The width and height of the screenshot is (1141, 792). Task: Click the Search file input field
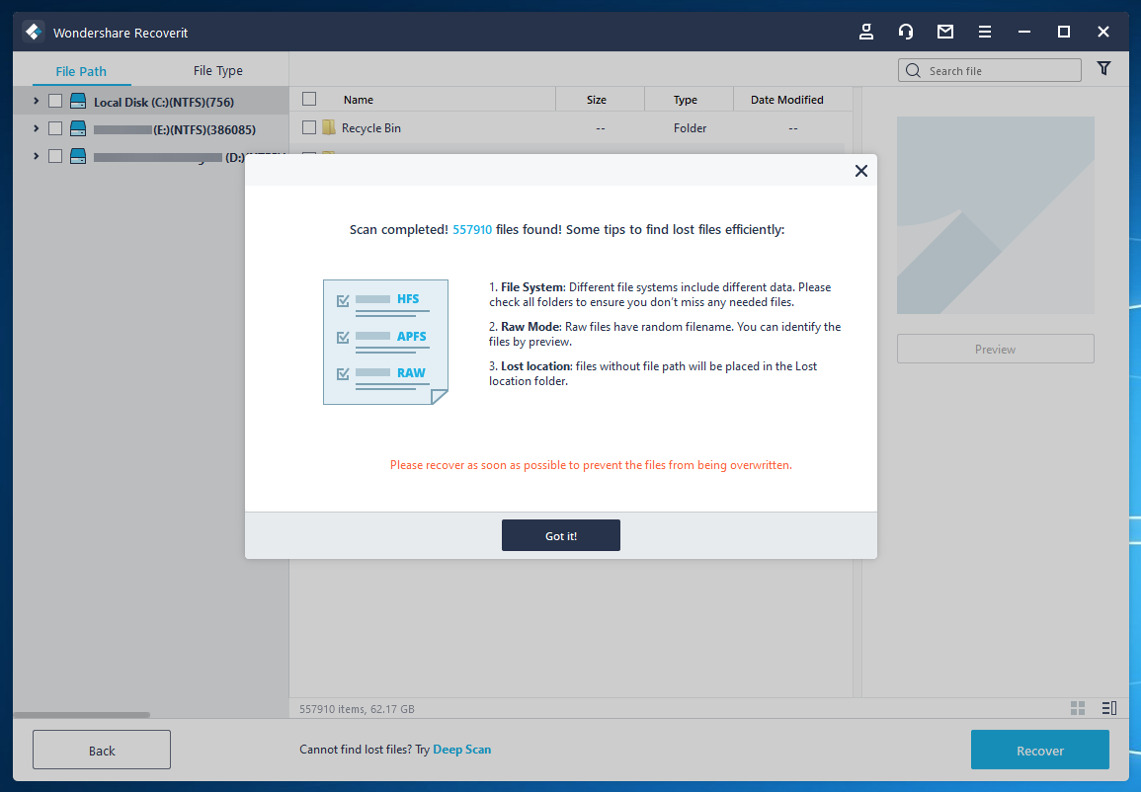point(1000,71)
